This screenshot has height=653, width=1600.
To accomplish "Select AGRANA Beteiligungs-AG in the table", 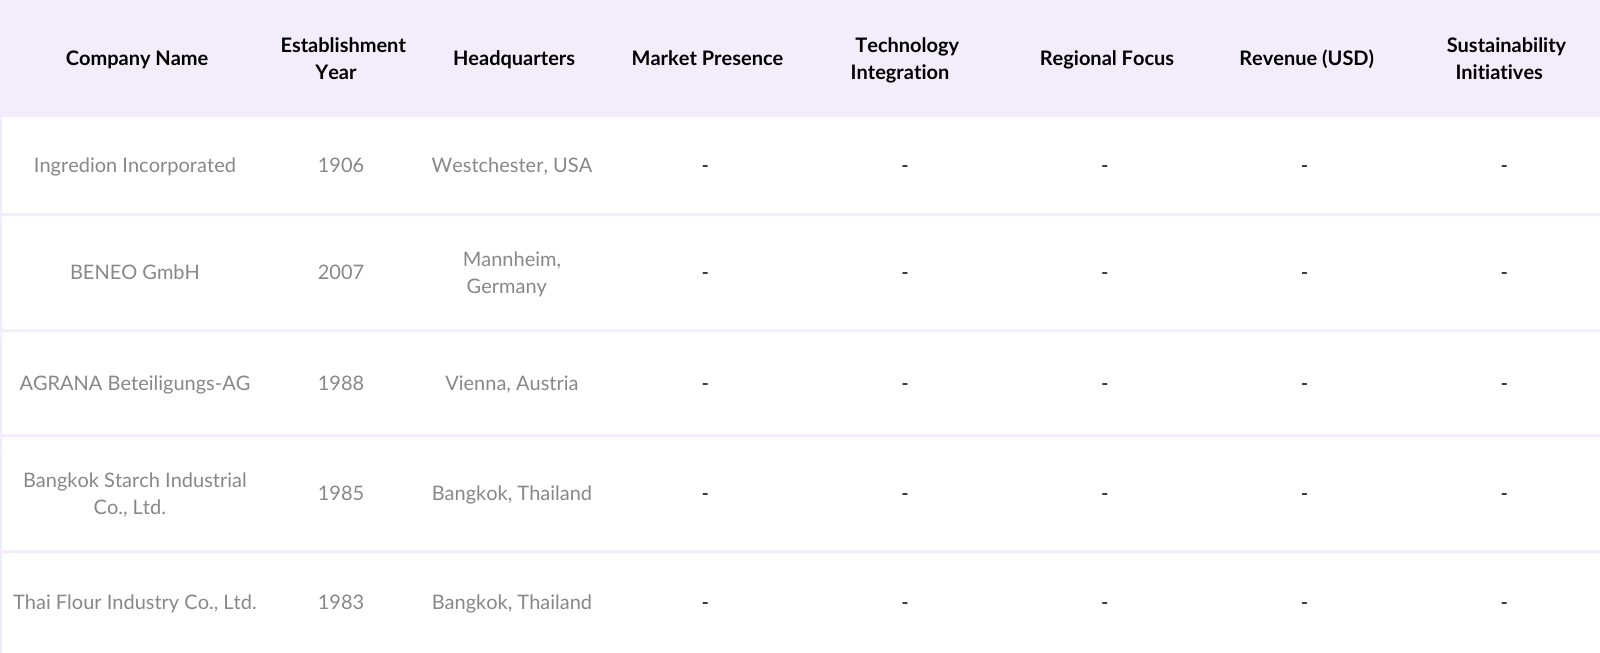I will [135, 383].
